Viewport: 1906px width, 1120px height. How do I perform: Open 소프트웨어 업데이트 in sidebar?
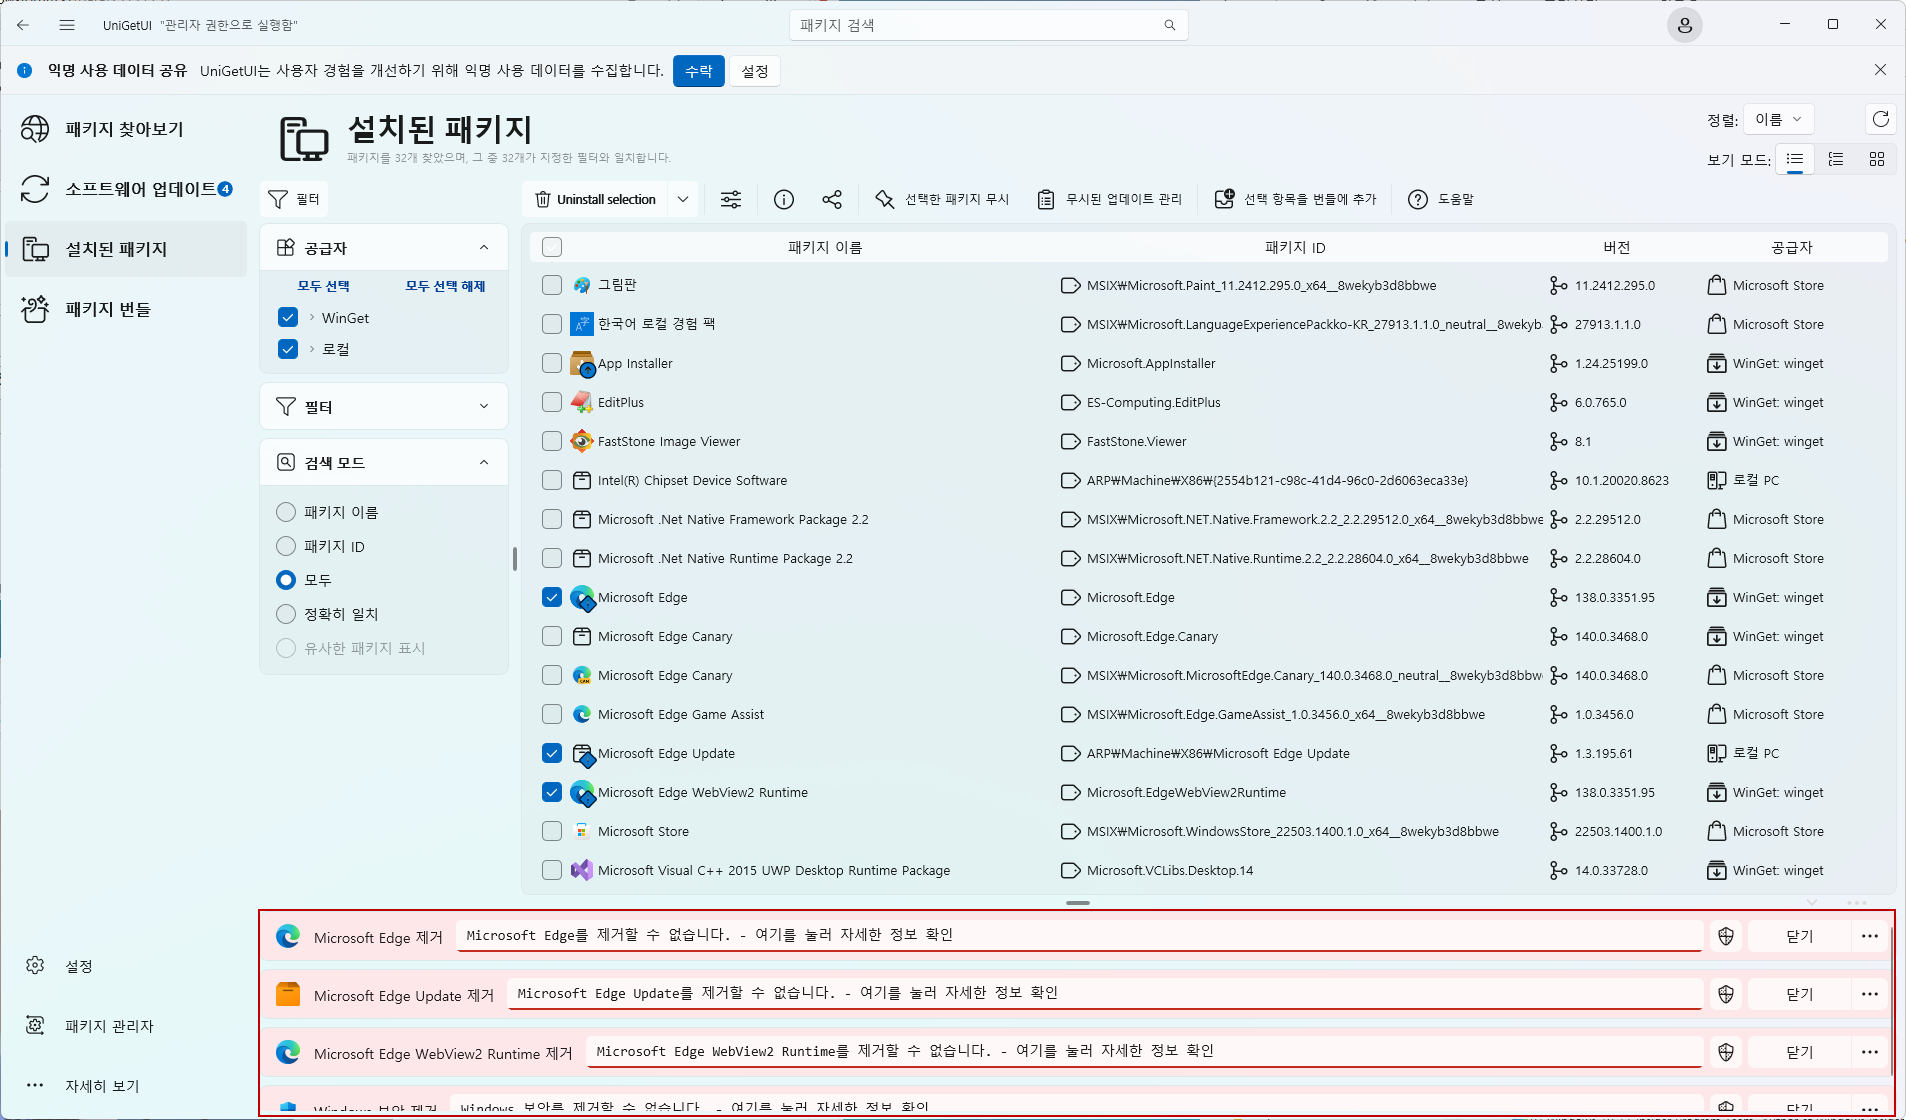click(x=126, y=189)
